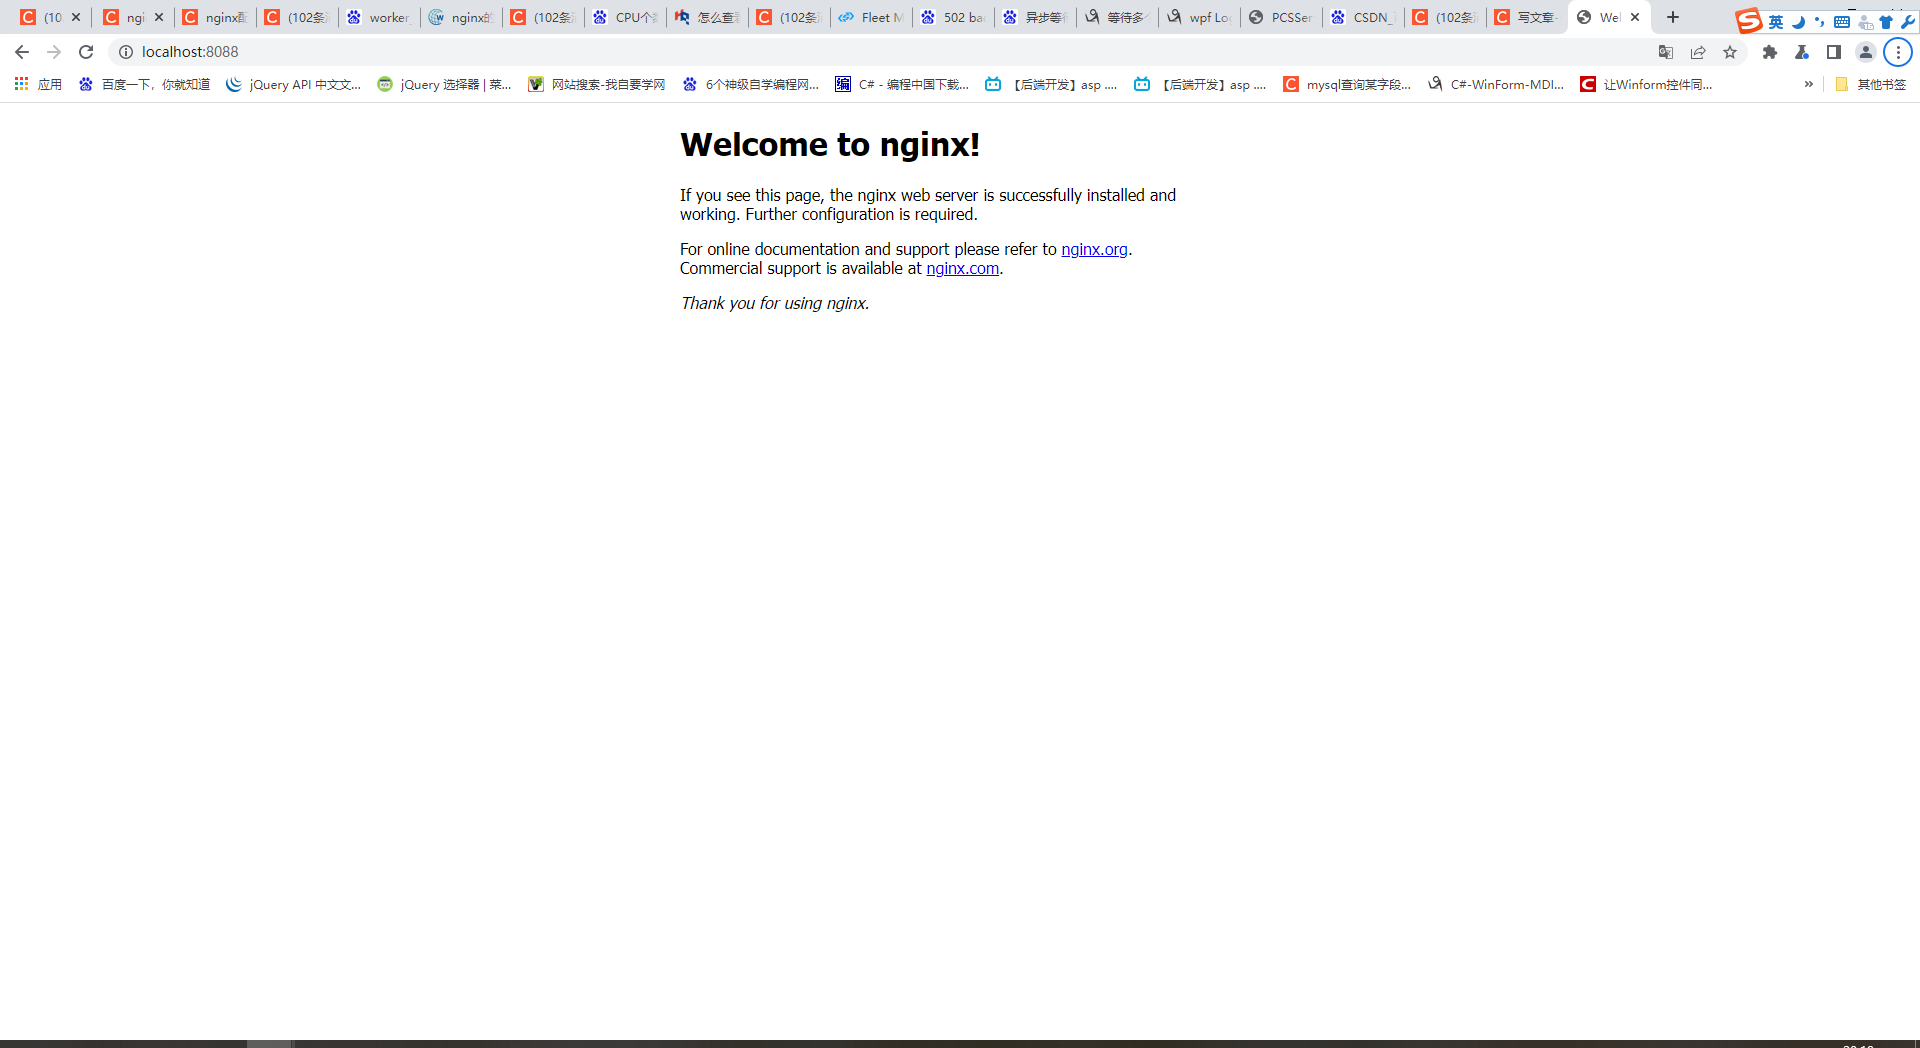Screen dimensions: 1920x1048
Task: Open the 百度一下，你就知道 bookmark
Action: pyautogui.click(x=145, y=84)
